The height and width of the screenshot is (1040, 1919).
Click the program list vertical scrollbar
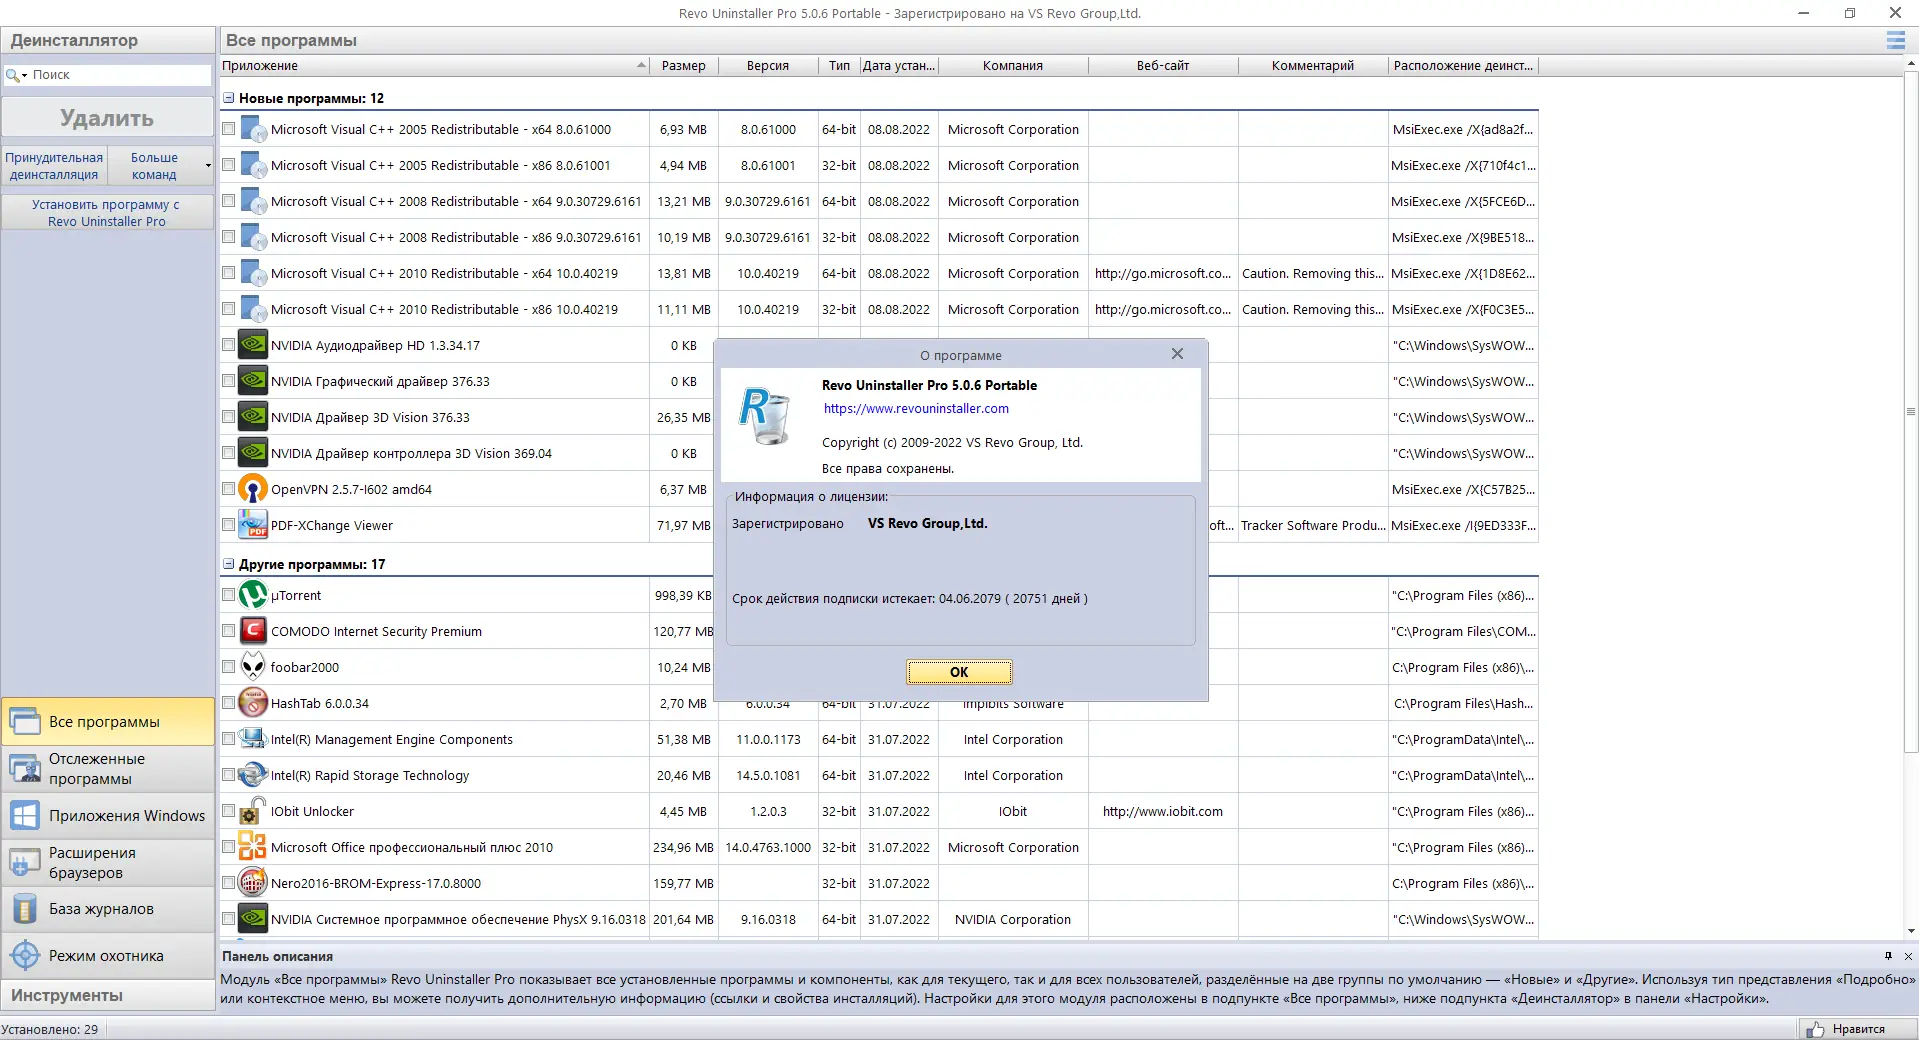[1911, 411]
